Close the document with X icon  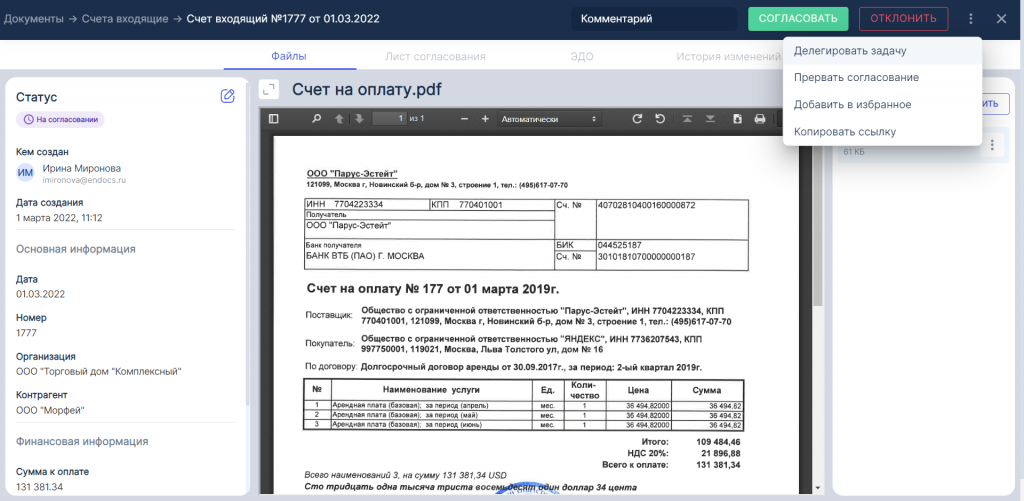(x=1001, y=19)
